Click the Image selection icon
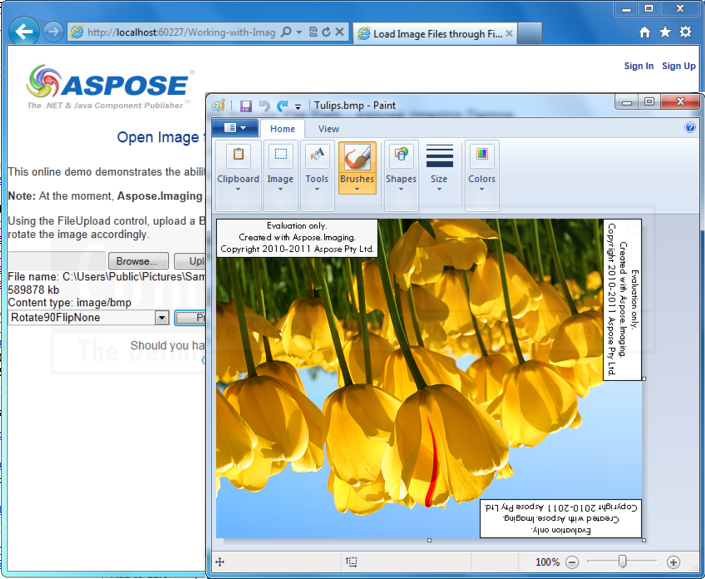This screenshot has height=579, width=705. tap(281, 156)
